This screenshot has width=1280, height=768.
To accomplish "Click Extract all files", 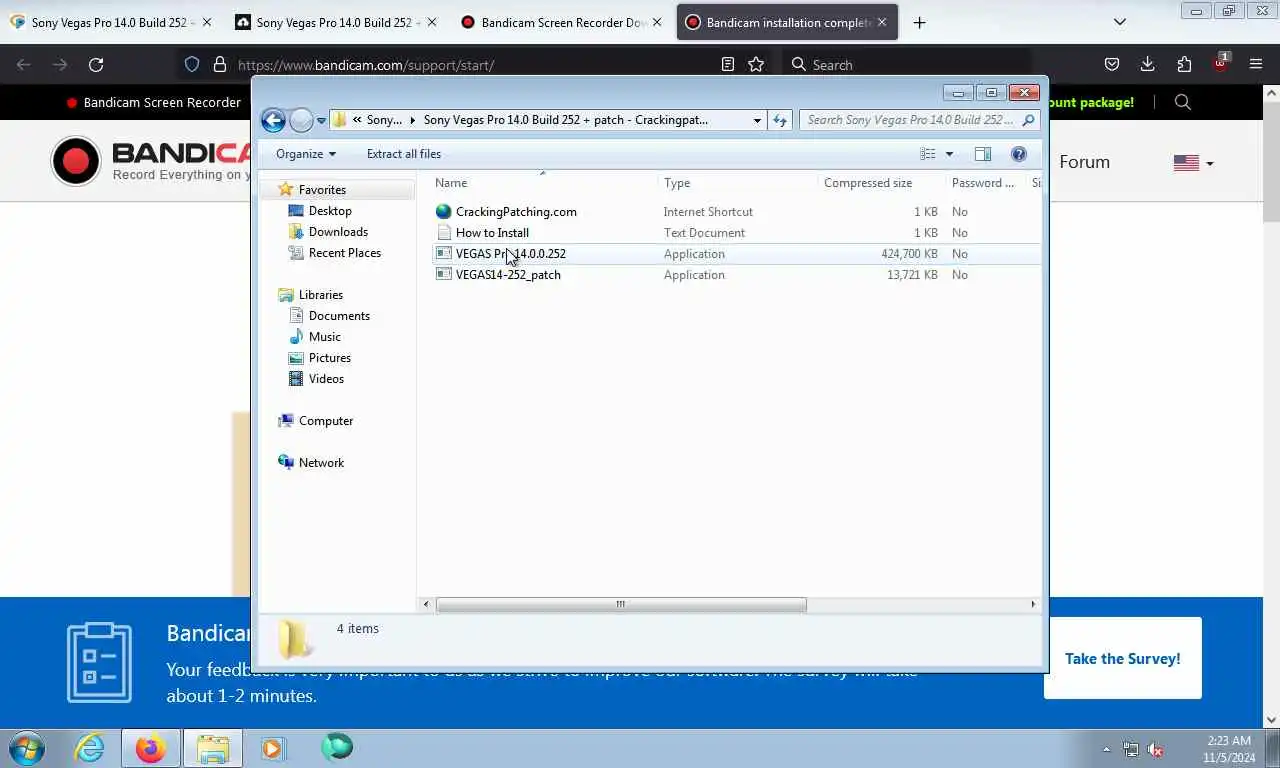I will 404,154.
